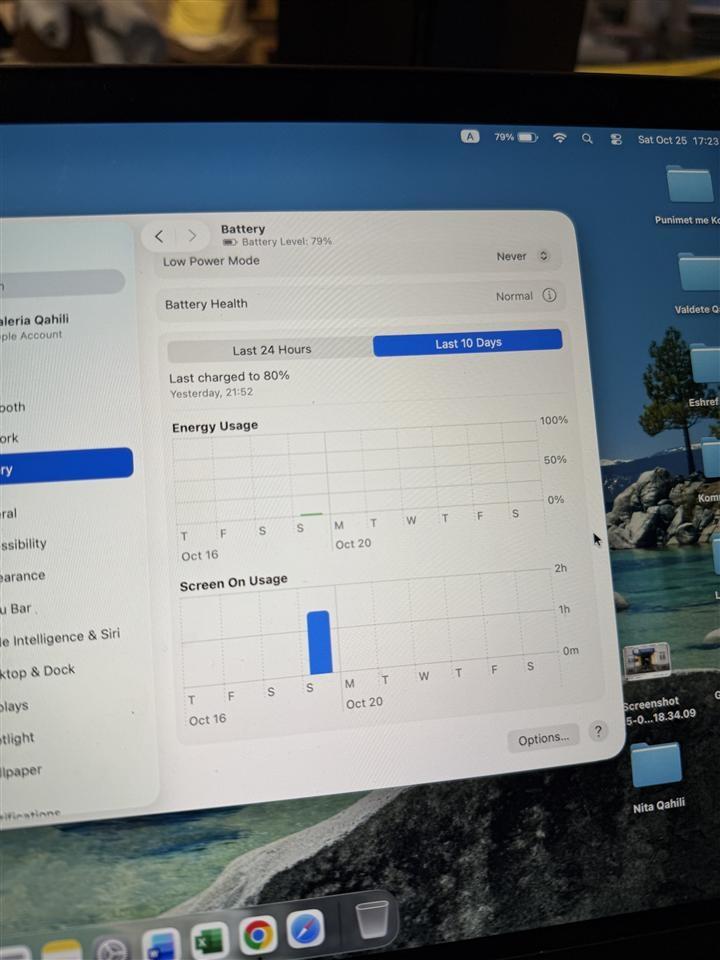The width and height of the screenshot is (720, 960).
Task: Open Apple Intelligence & Siri settings
Action: [59, 637]
